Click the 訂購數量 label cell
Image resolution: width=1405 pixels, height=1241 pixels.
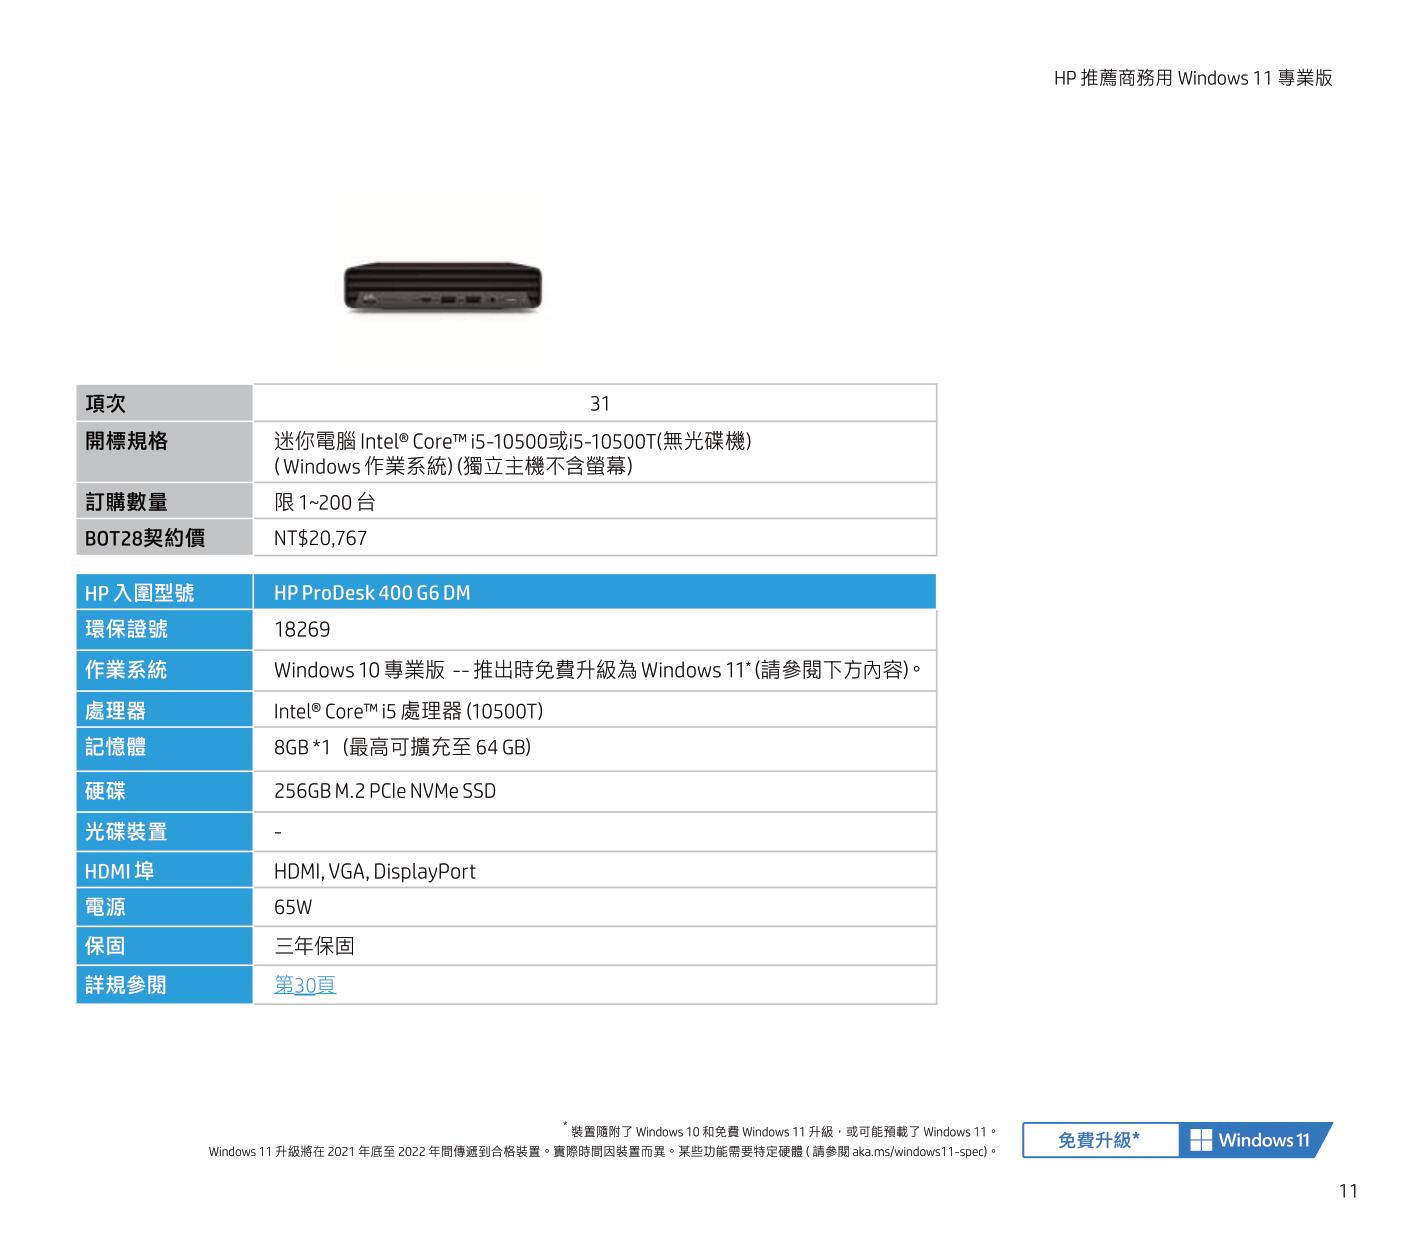point(165,502)
